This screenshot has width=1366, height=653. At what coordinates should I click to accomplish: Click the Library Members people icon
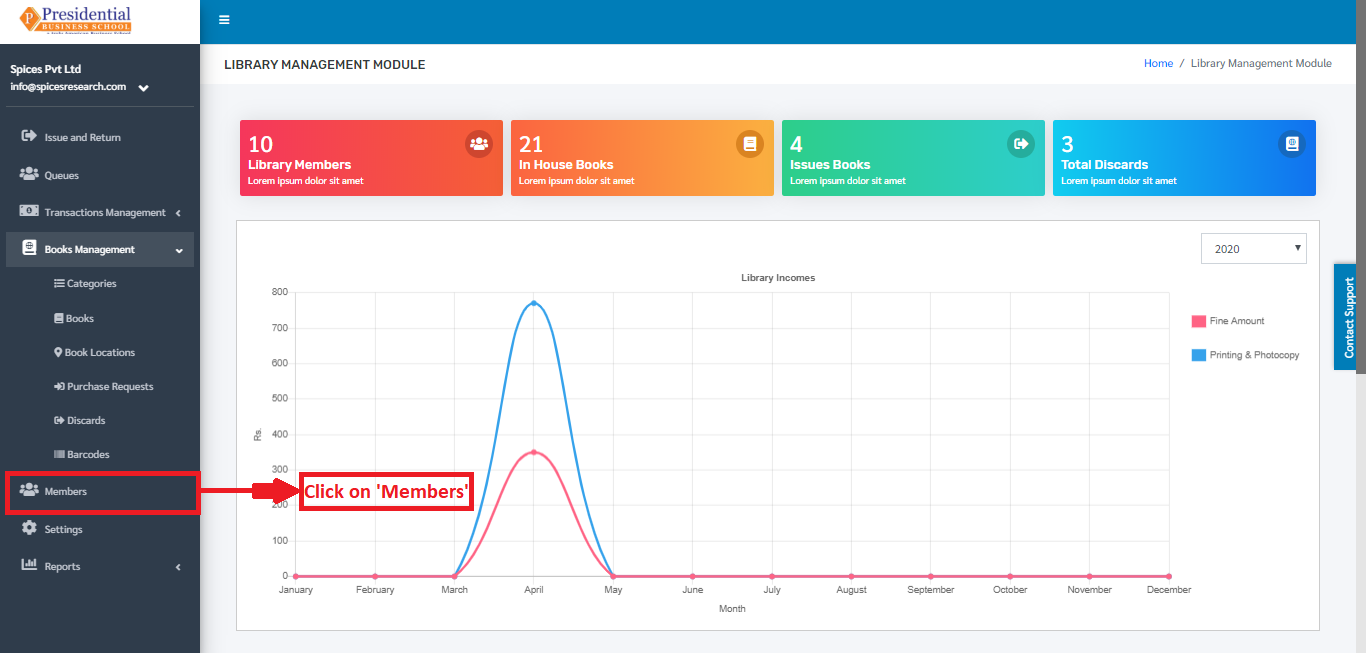point(479,144)
